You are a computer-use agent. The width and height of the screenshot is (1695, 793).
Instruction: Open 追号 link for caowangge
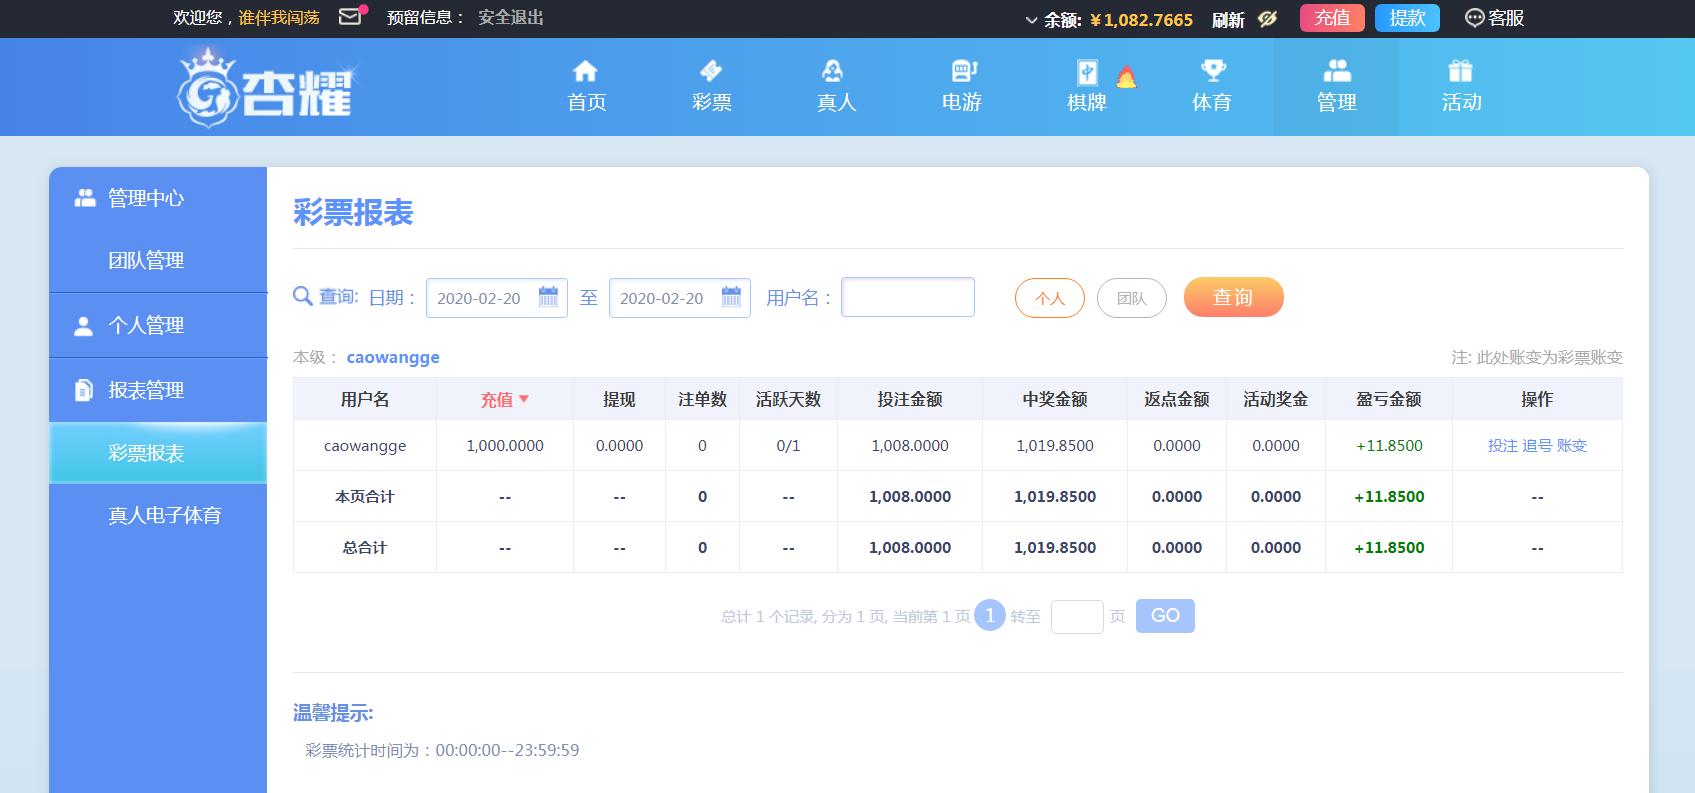pyautogui.click(x=1537, y=446)
